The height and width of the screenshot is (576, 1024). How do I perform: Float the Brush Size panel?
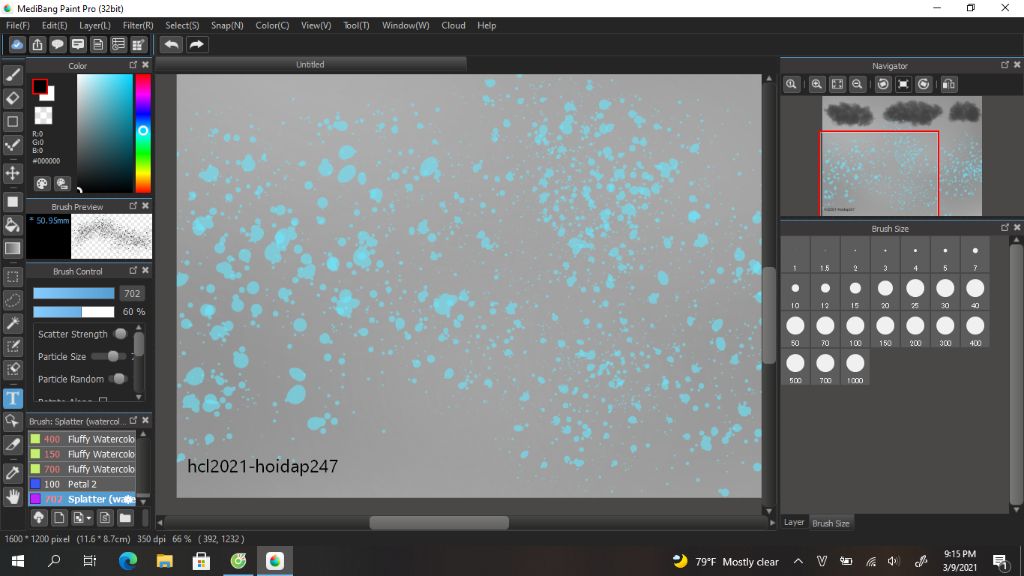click(1004, 228)
